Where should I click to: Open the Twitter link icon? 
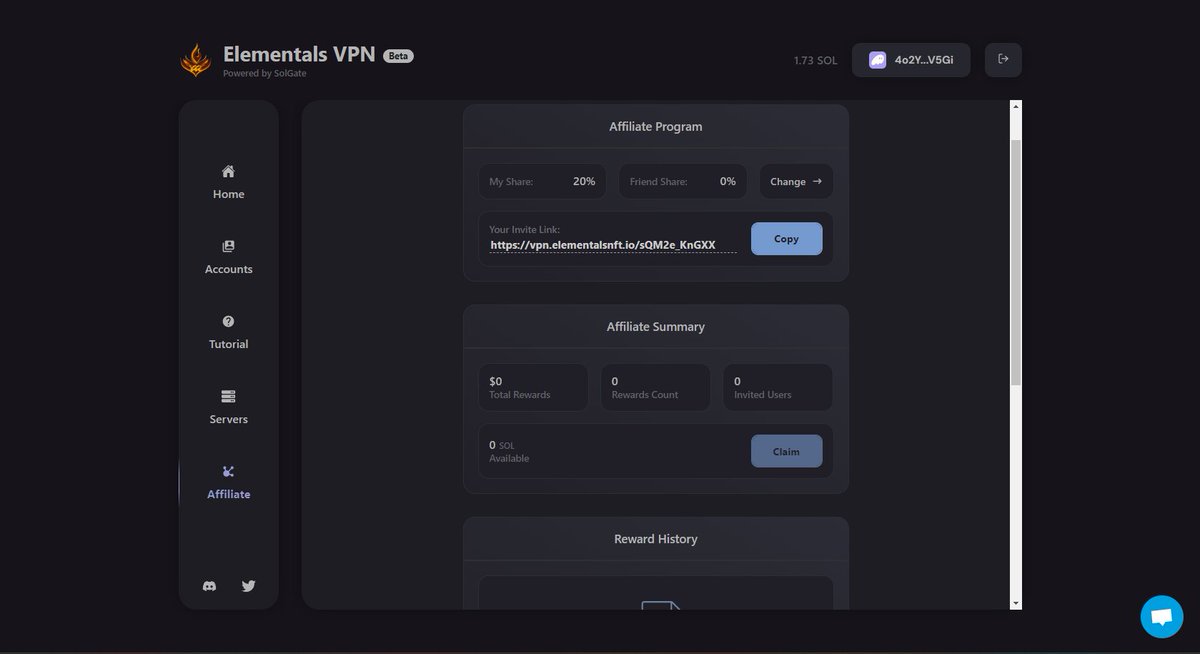point(249,586)
